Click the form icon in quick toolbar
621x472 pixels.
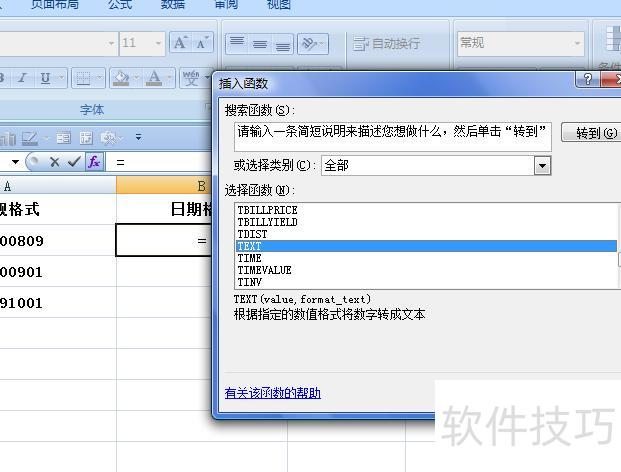(63, 138)
